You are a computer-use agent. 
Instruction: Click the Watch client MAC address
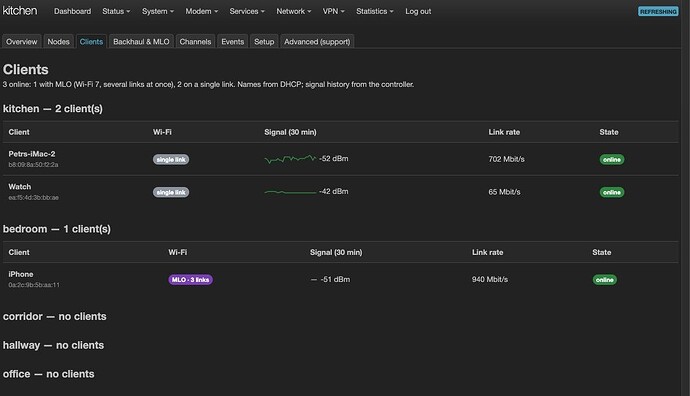tap(33, 198)
